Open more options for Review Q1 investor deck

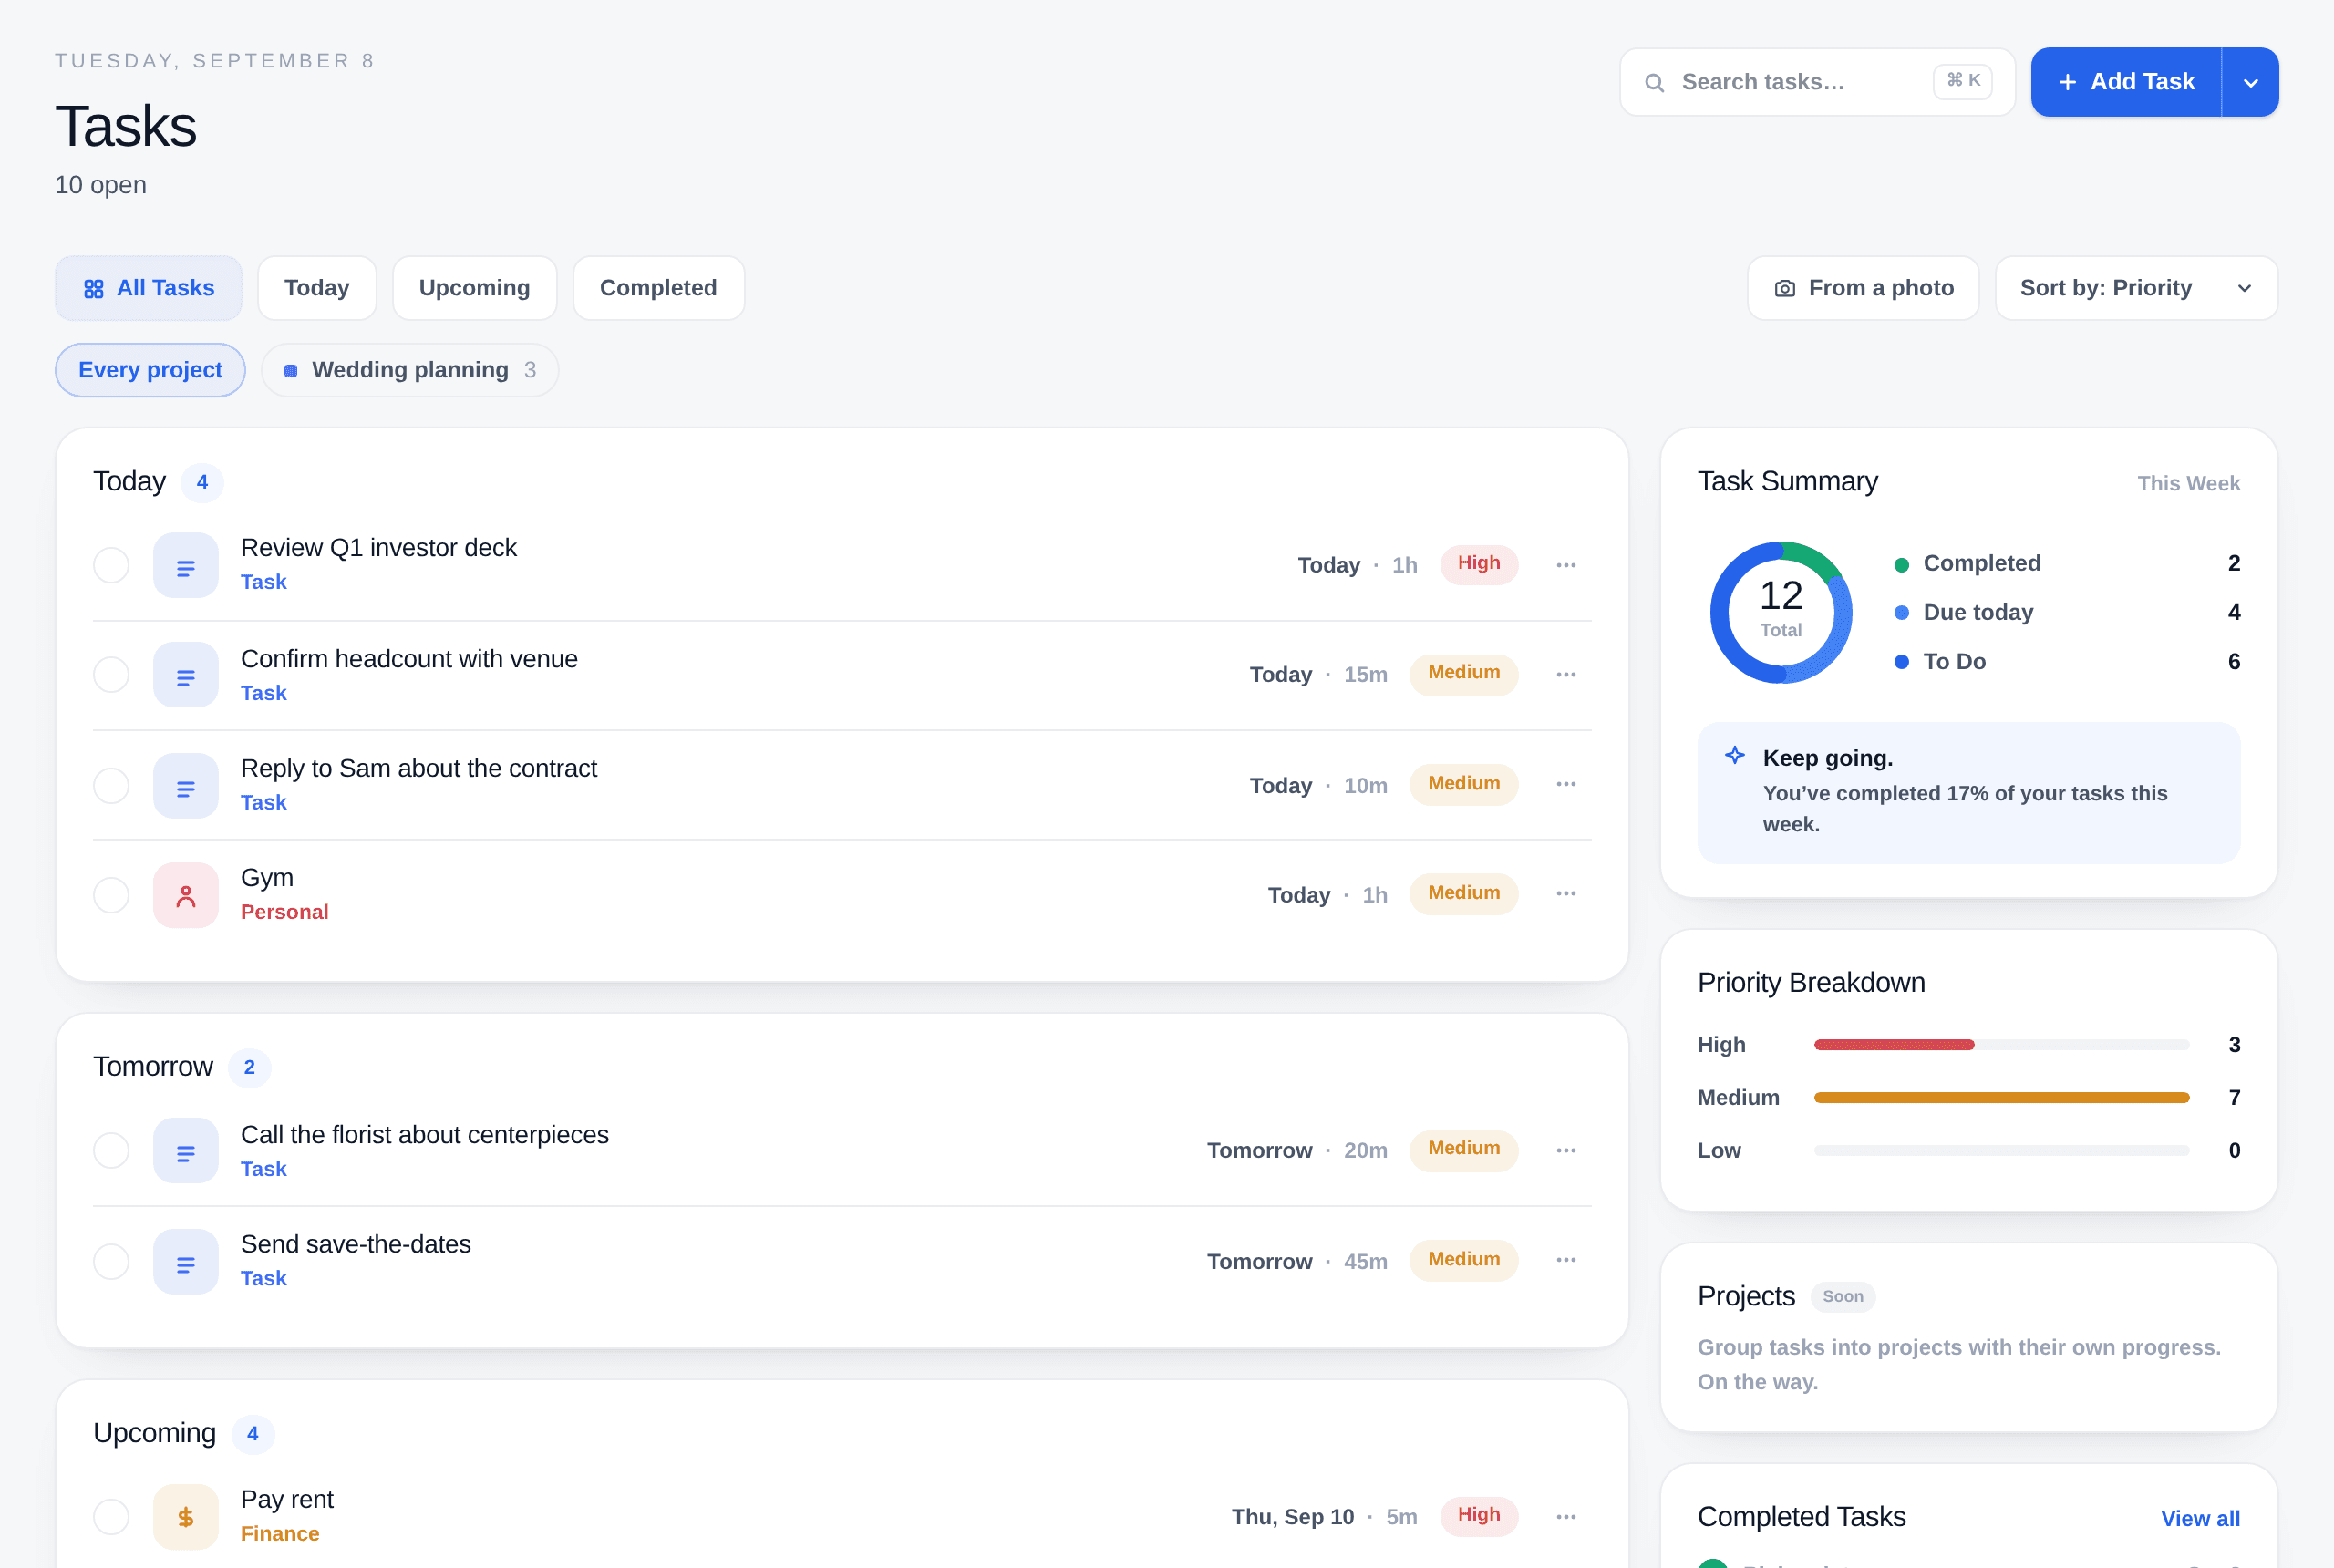[x=1566, y=565]
